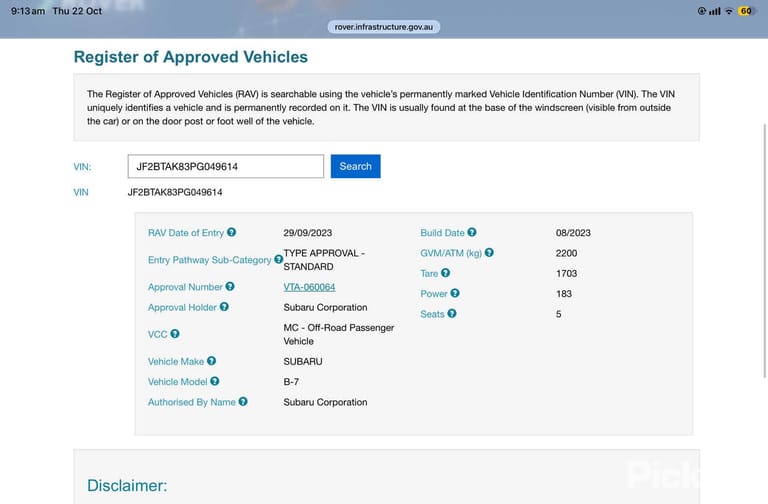This screenshot has width=768, height=504.
Task: Open help icon for Entry Pathway Sub-Category
Action: click(278, 259)
